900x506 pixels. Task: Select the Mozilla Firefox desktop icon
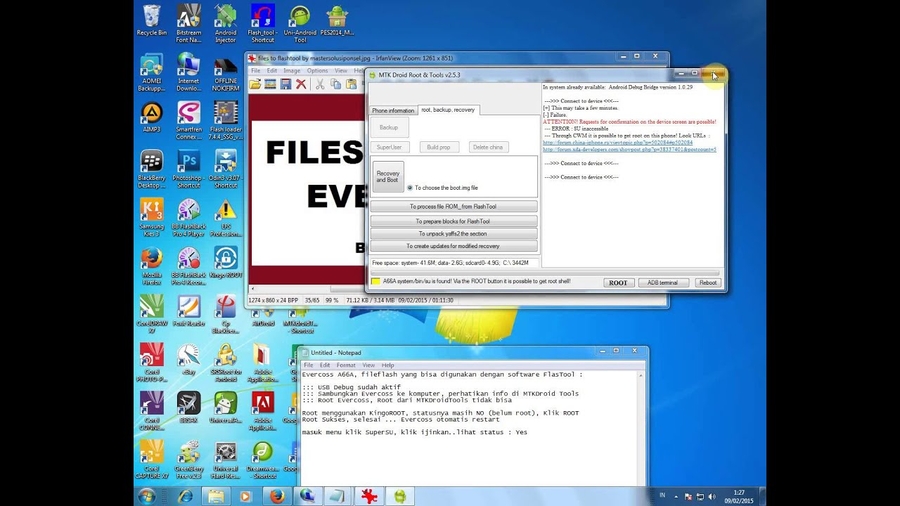point(152,266)
